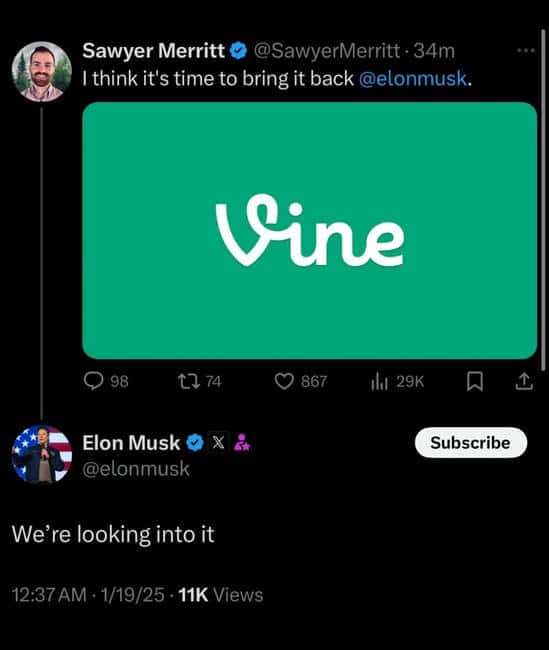Screen dimensions: 549x650
Task: Open the three-dot more options menu
Action: [x=526, y=51]
